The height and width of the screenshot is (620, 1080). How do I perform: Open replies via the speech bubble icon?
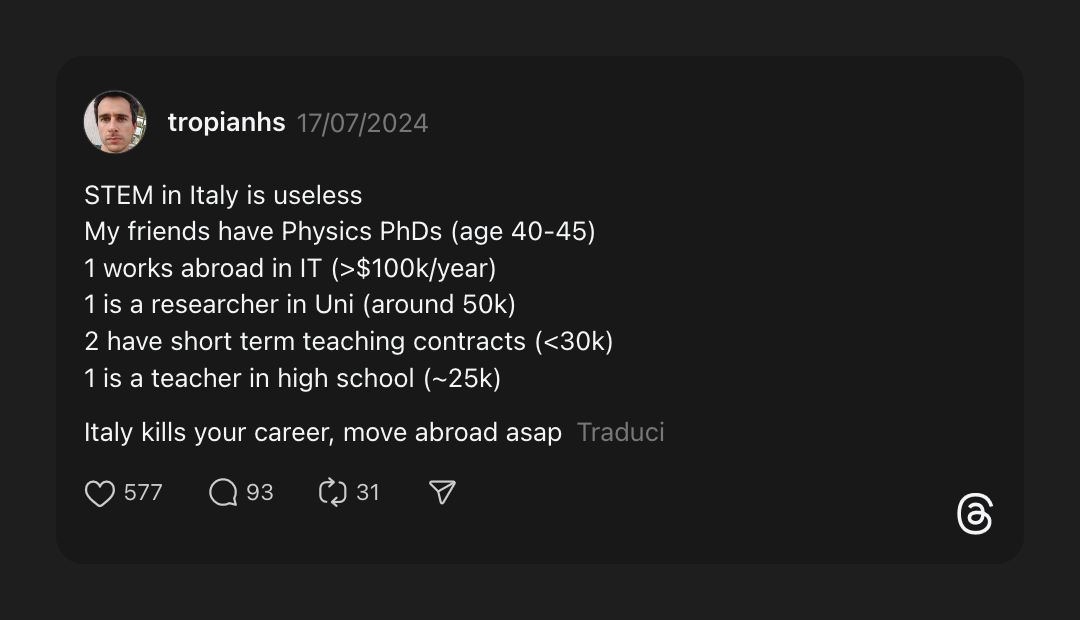[x=223, y=493]
